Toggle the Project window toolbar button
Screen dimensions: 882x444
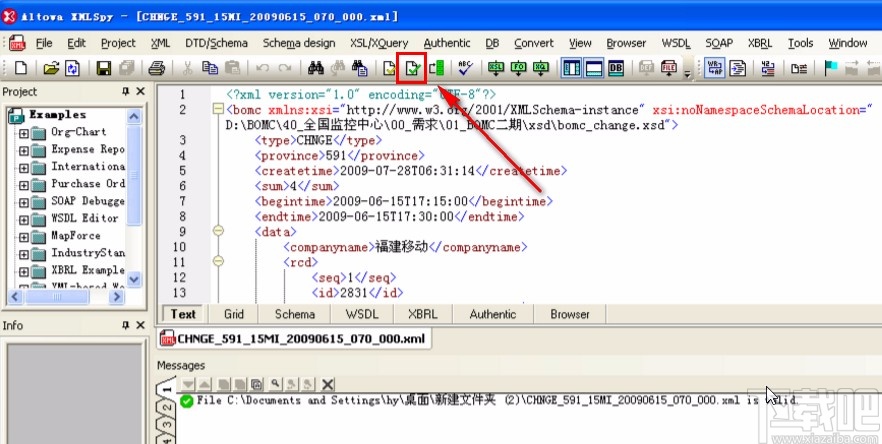[x=572, y=68]
